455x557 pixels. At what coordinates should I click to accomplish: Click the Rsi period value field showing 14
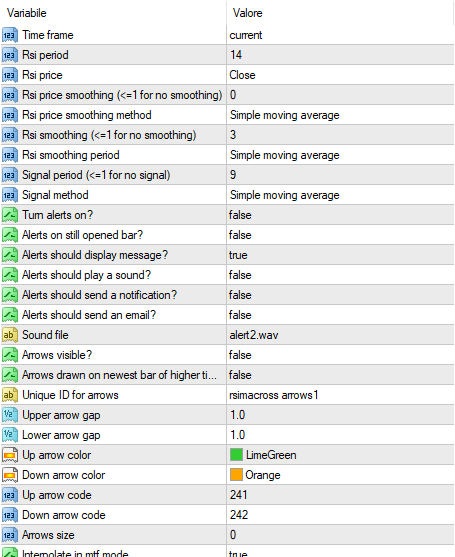340,55
